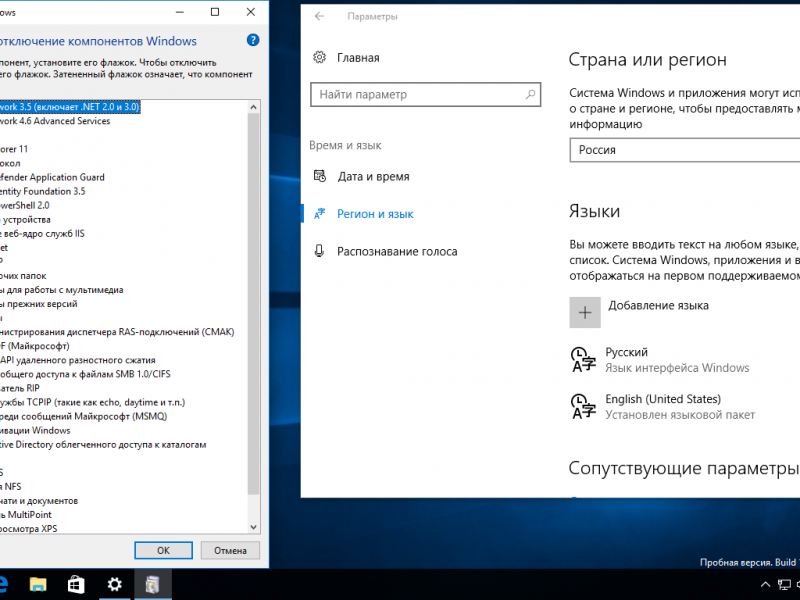800x600 pixels.
Task: Confirm the components dialog with OK
Action: pyautogui.click(x=163, y=551)
